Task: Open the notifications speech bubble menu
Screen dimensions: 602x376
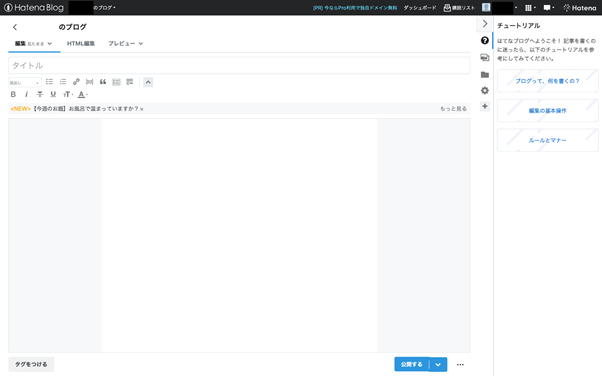Action: coord(549,8)
